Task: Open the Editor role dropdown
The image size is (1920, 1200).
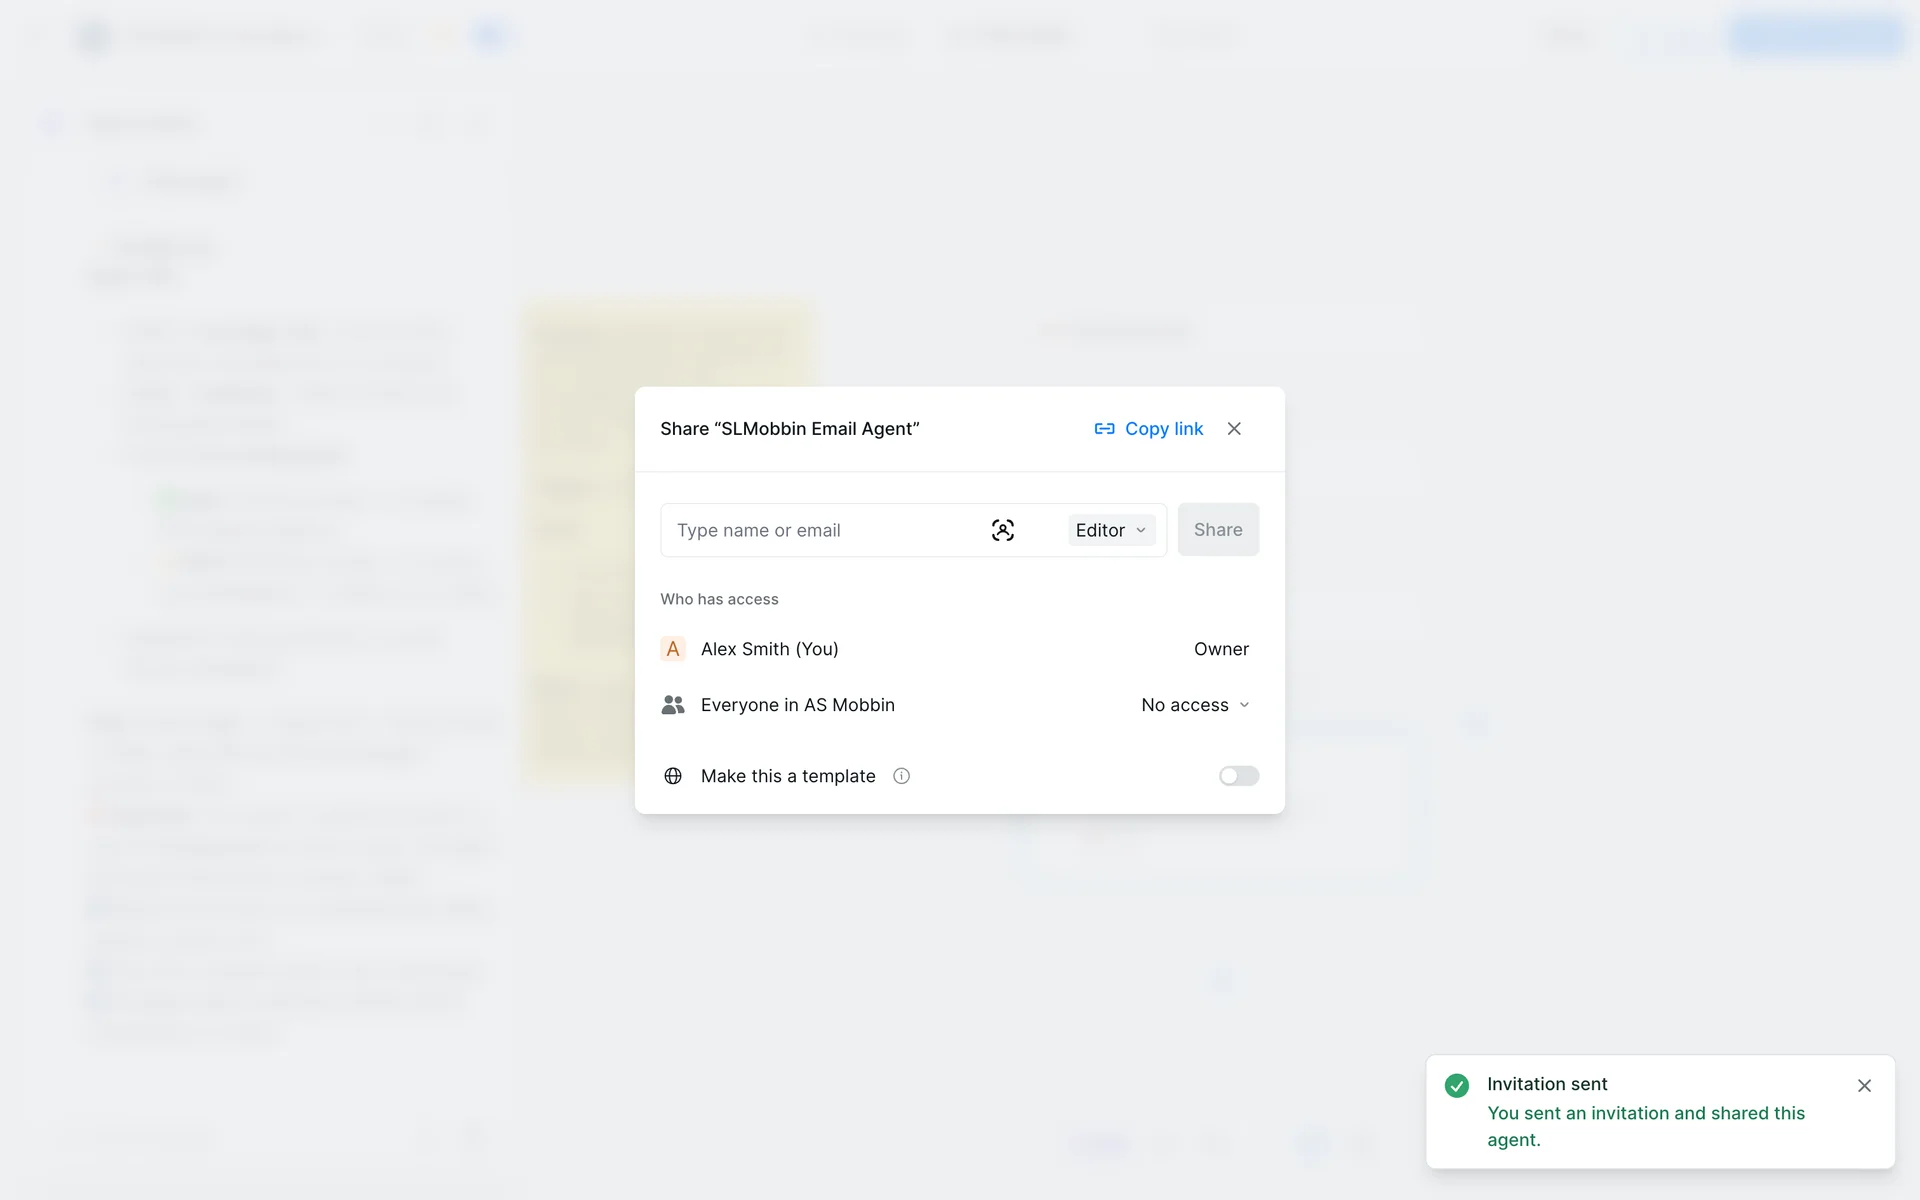Action: tap(1111, 530)
